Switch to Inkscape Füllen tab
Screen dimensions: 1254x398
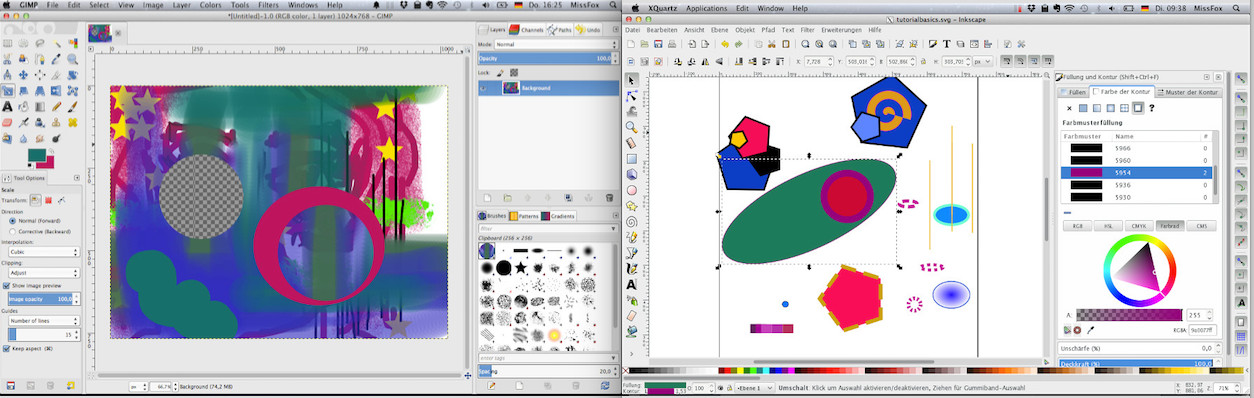[1074, 92]
